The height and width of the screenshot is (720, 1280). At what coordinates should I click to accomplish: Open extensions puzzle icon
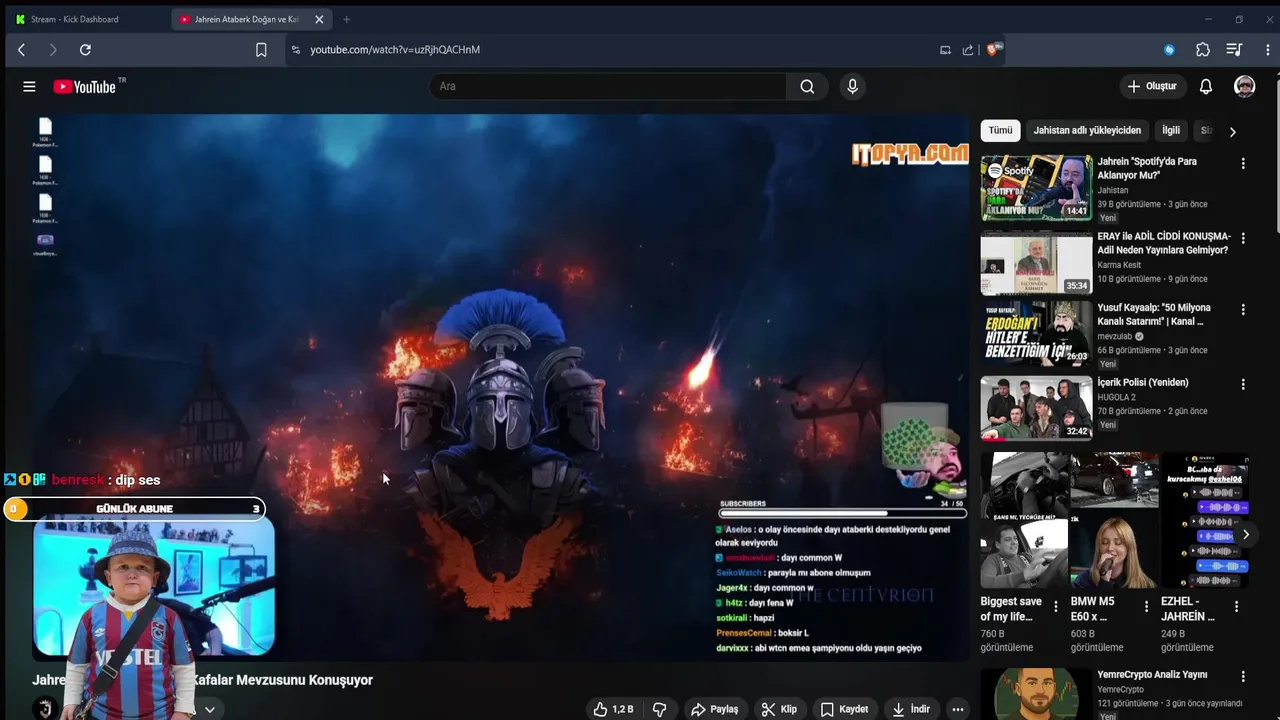coord(1203,49)
